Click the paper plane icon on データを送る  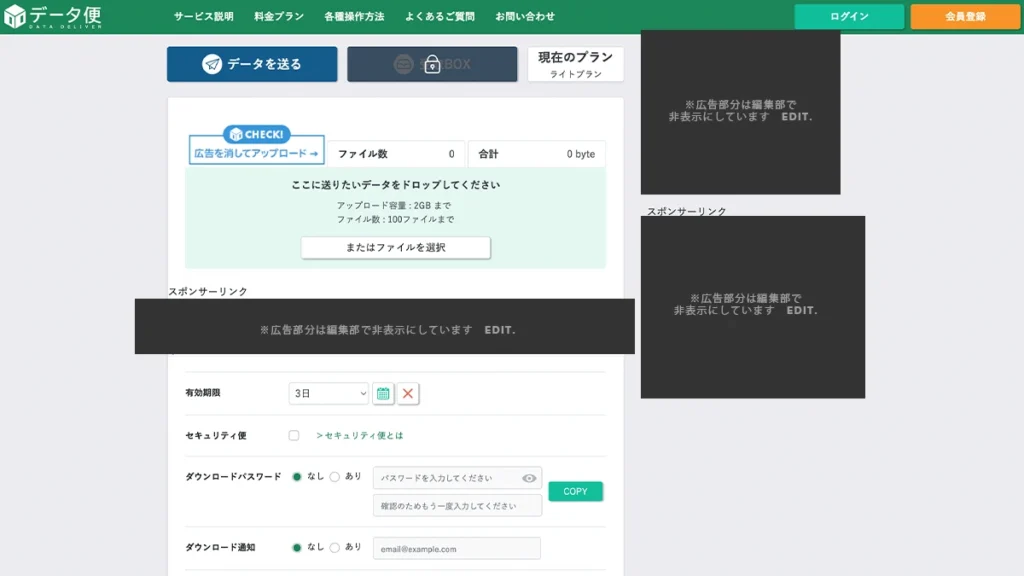212,64
